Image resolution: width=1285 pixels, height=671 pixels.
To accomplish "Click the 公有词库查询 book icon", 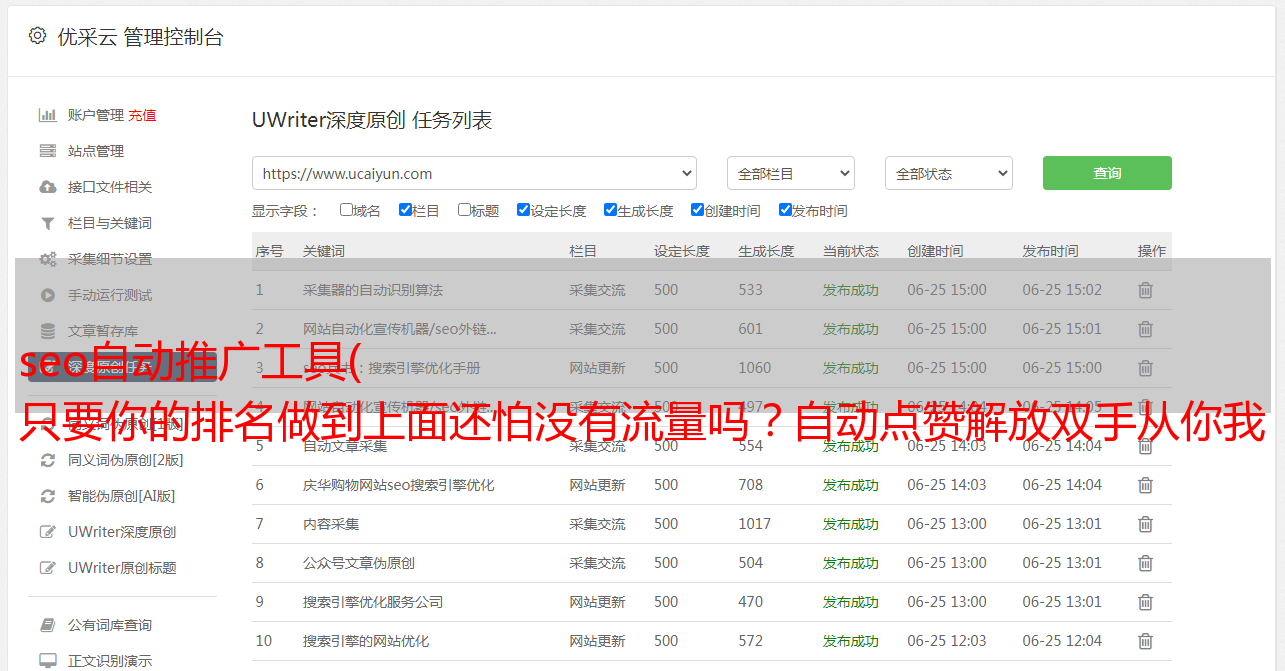I will 47,625.
